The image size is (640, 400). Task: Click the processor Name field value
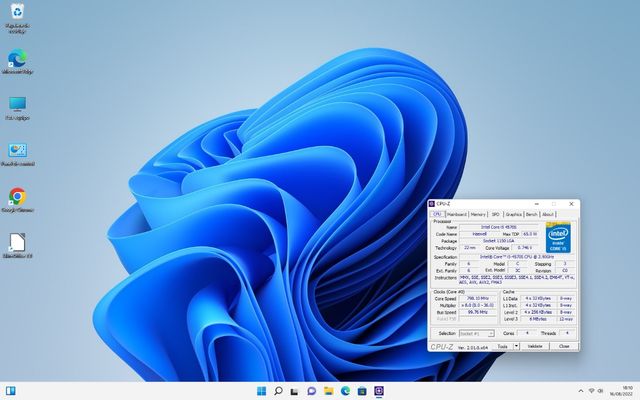tap(498, 227)
